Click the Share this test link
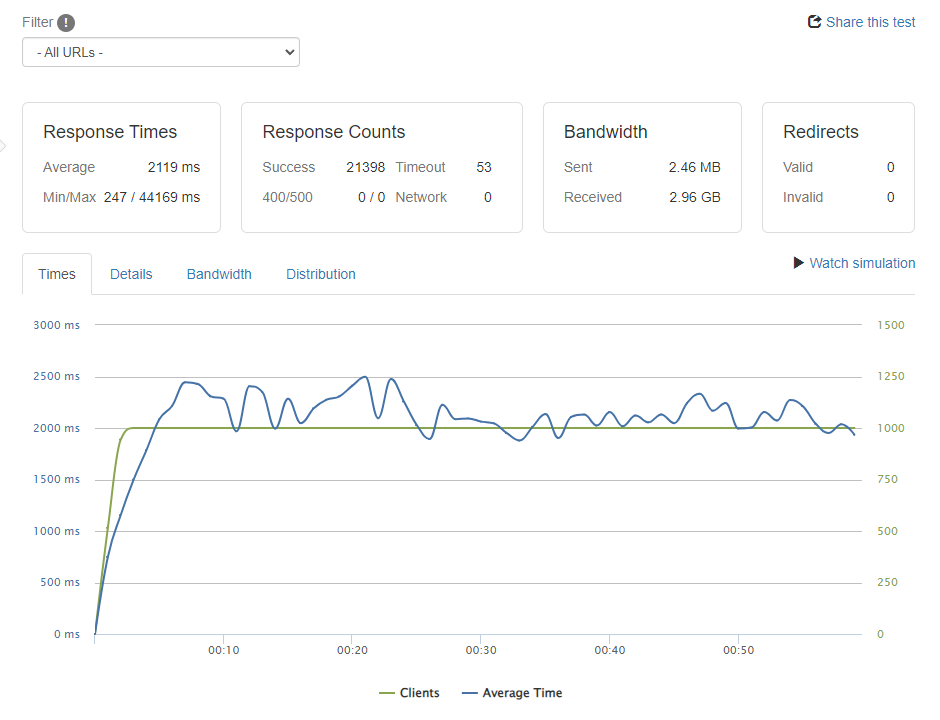Viewport: 940px width, 720px height. pos(870,22)
